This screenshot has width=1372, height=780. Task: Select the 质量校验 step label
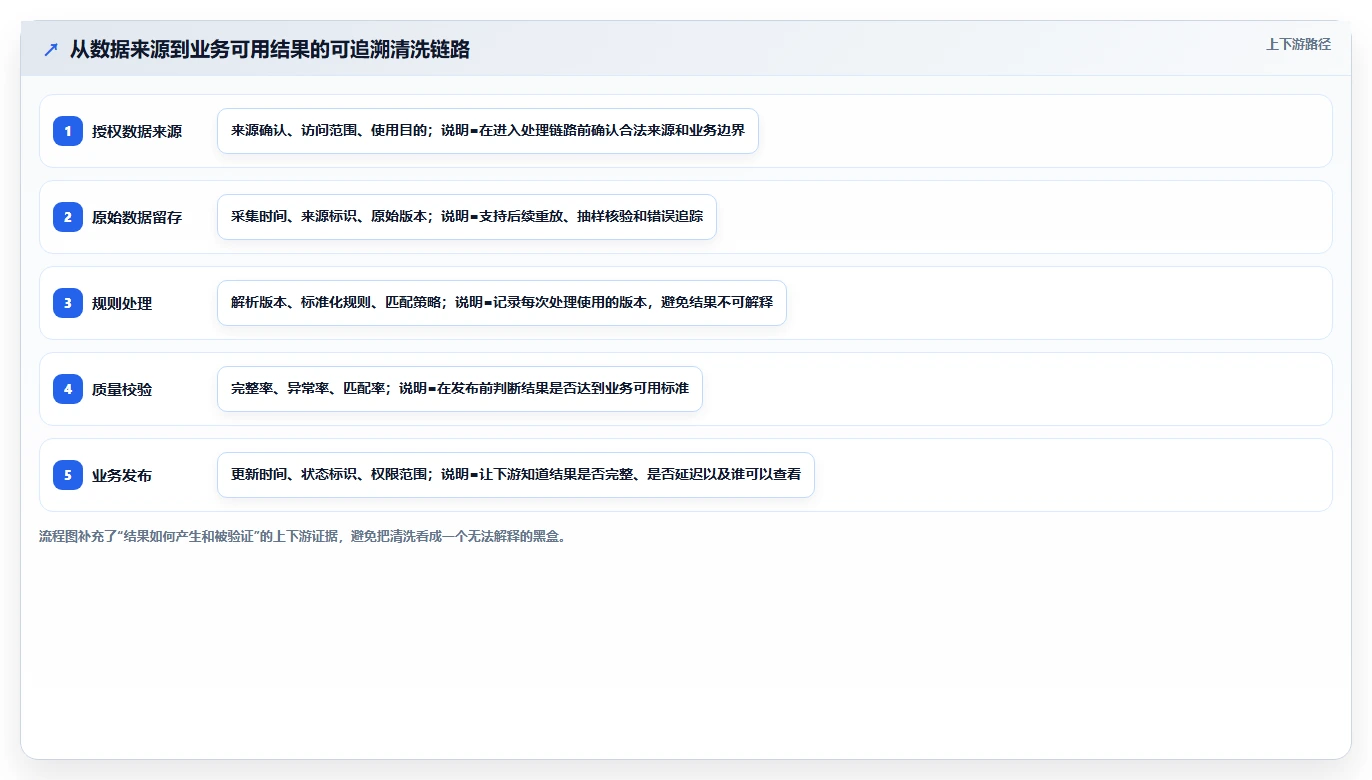coord(122,389)
